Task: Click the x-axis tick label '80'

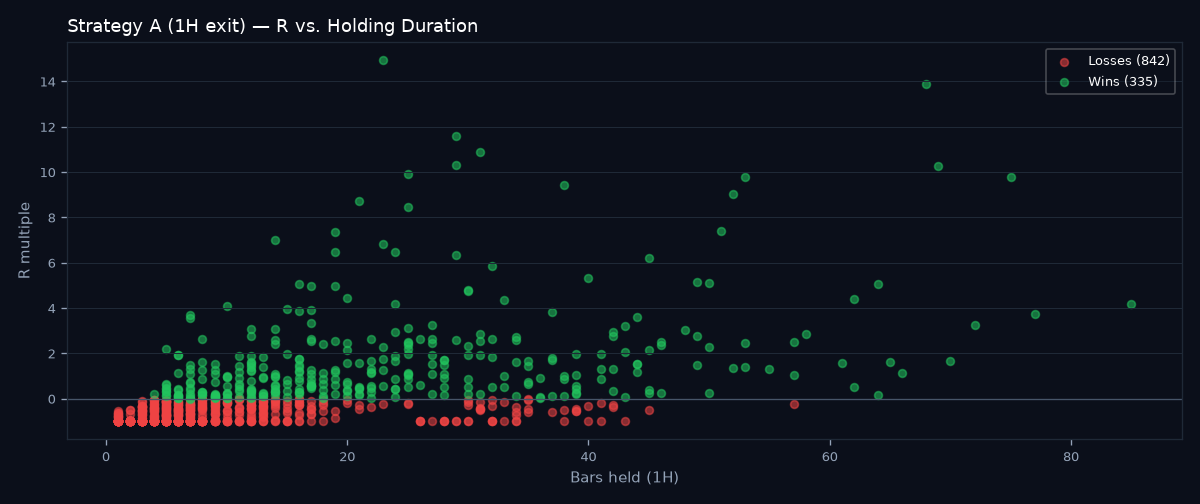Action: click(1070, 456)
